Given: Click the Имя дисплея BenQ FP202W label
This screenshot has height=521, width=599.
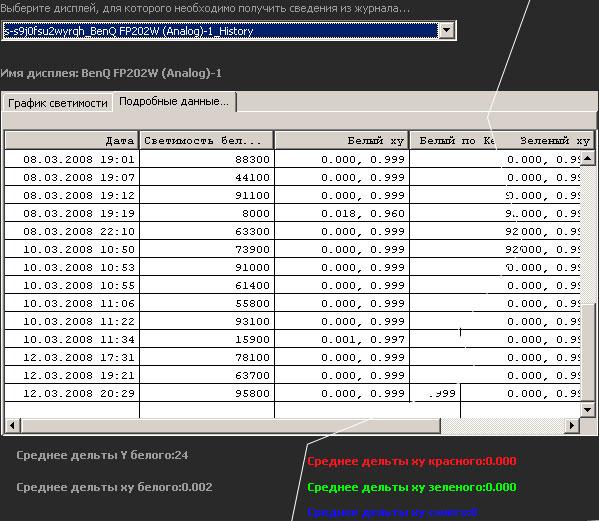Looking at the screenshot, I should tap(111, 73).
